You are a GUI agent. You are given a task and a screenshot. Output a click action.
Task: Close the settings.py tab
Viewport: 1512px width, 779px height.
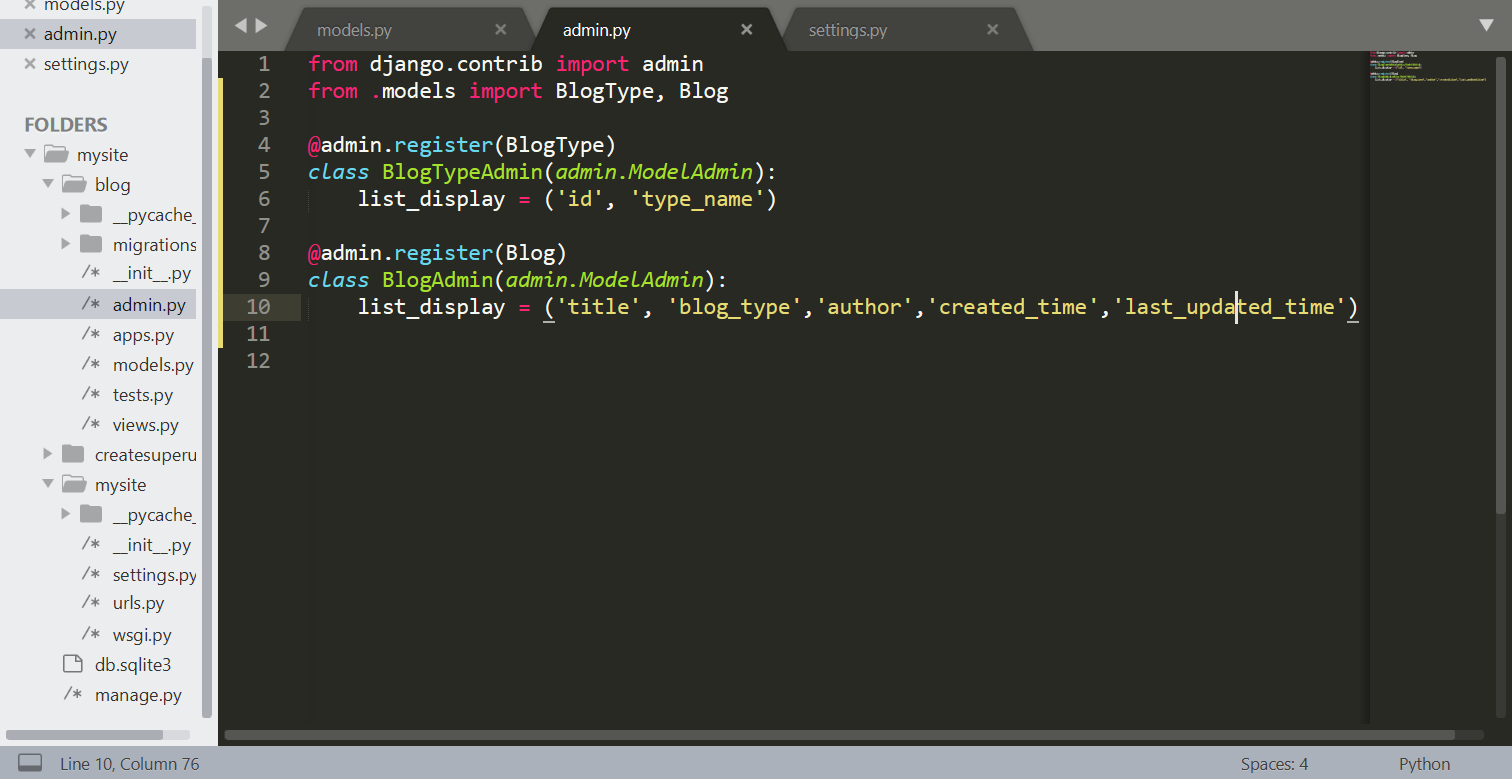pyautogui.click(x=992, y=30)
